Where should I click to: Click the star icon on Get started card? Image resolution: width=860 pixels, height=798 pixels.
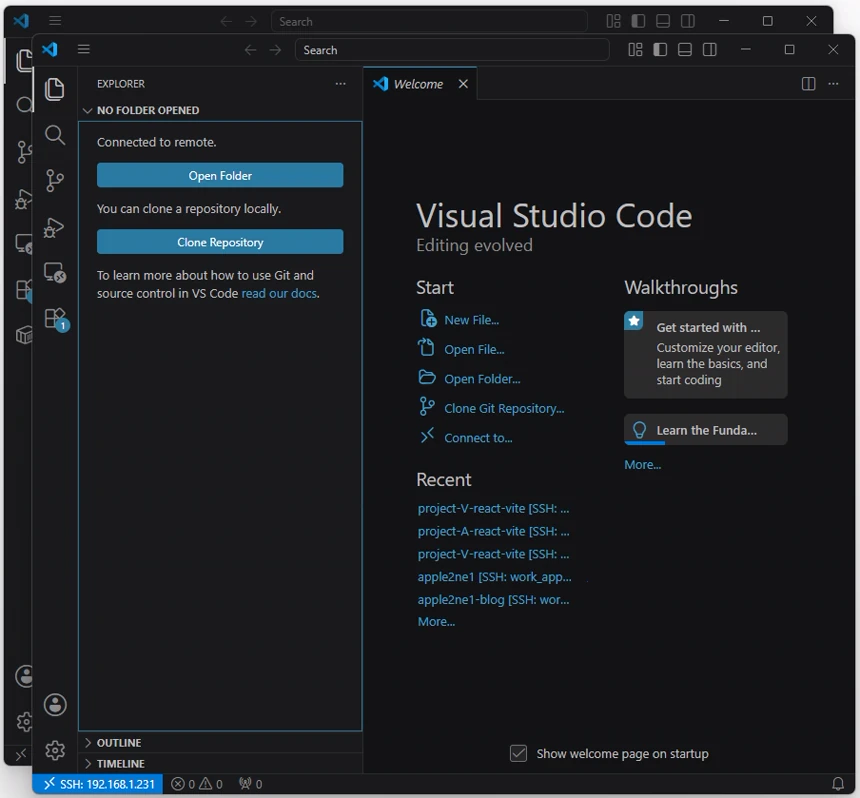(x=633, y=321)
